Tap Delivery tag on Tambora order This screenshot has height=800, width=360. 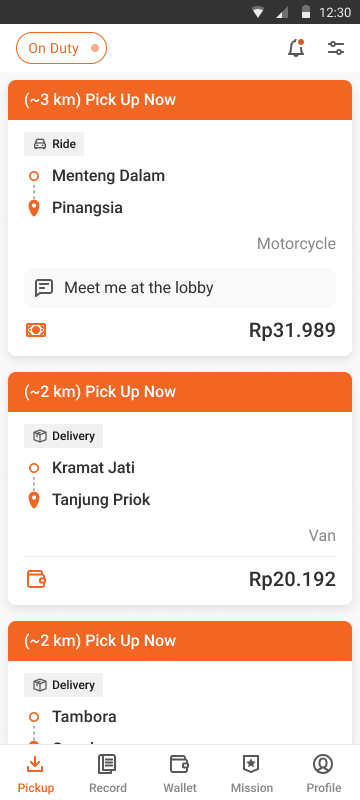pos(63,685)
